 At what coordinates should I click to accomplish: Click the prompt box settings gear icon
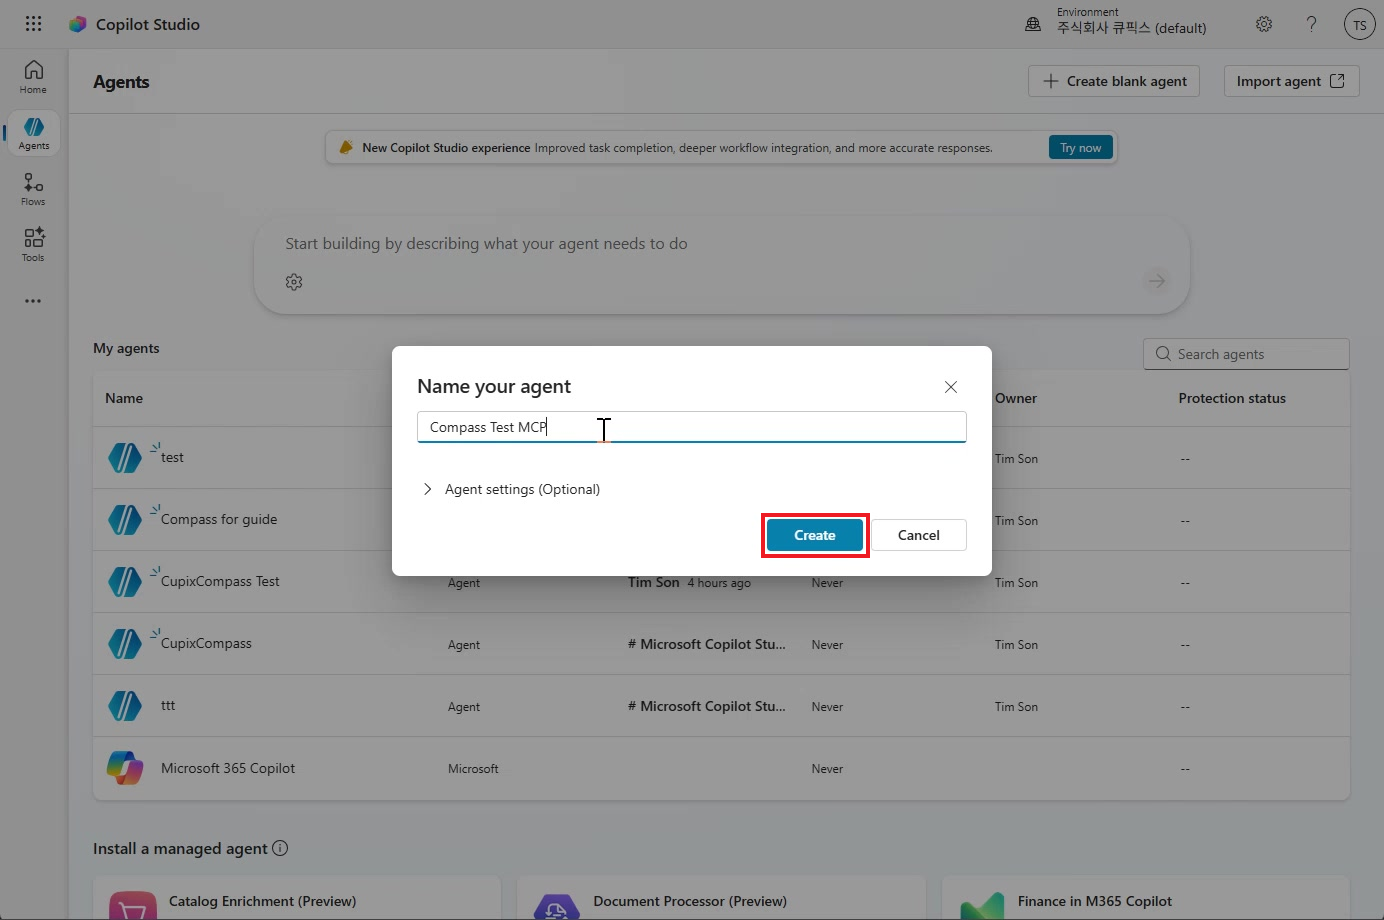[x=294, y=282]
